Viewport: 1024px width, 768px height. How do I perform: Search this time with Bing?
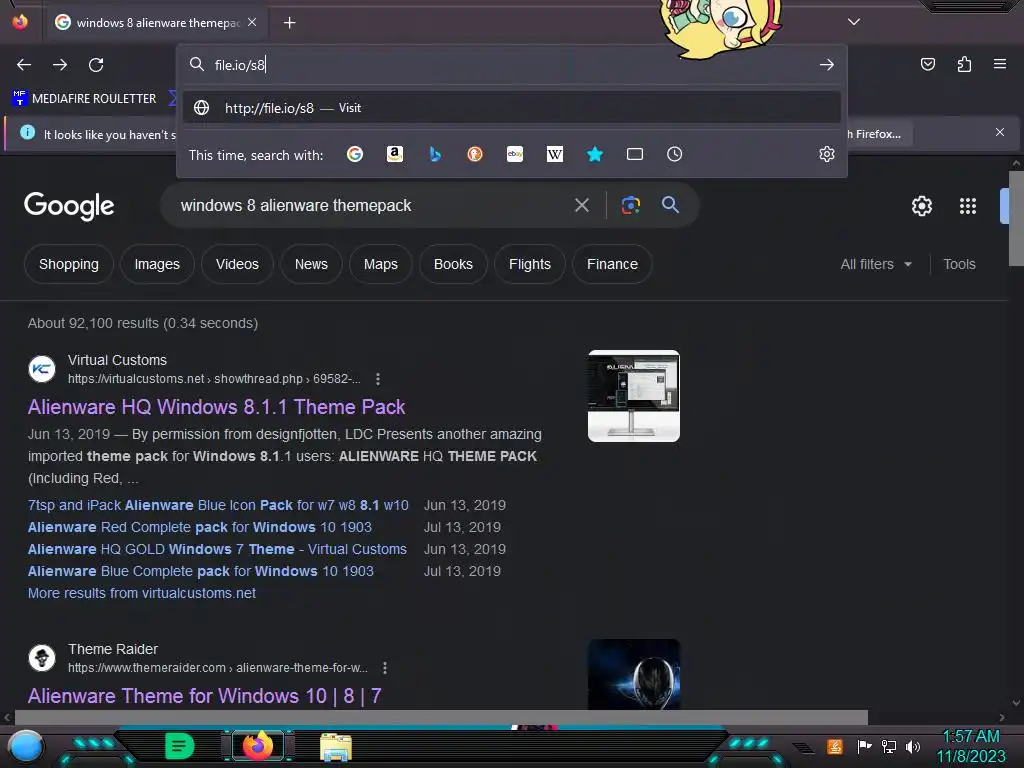tap(435, 154)
